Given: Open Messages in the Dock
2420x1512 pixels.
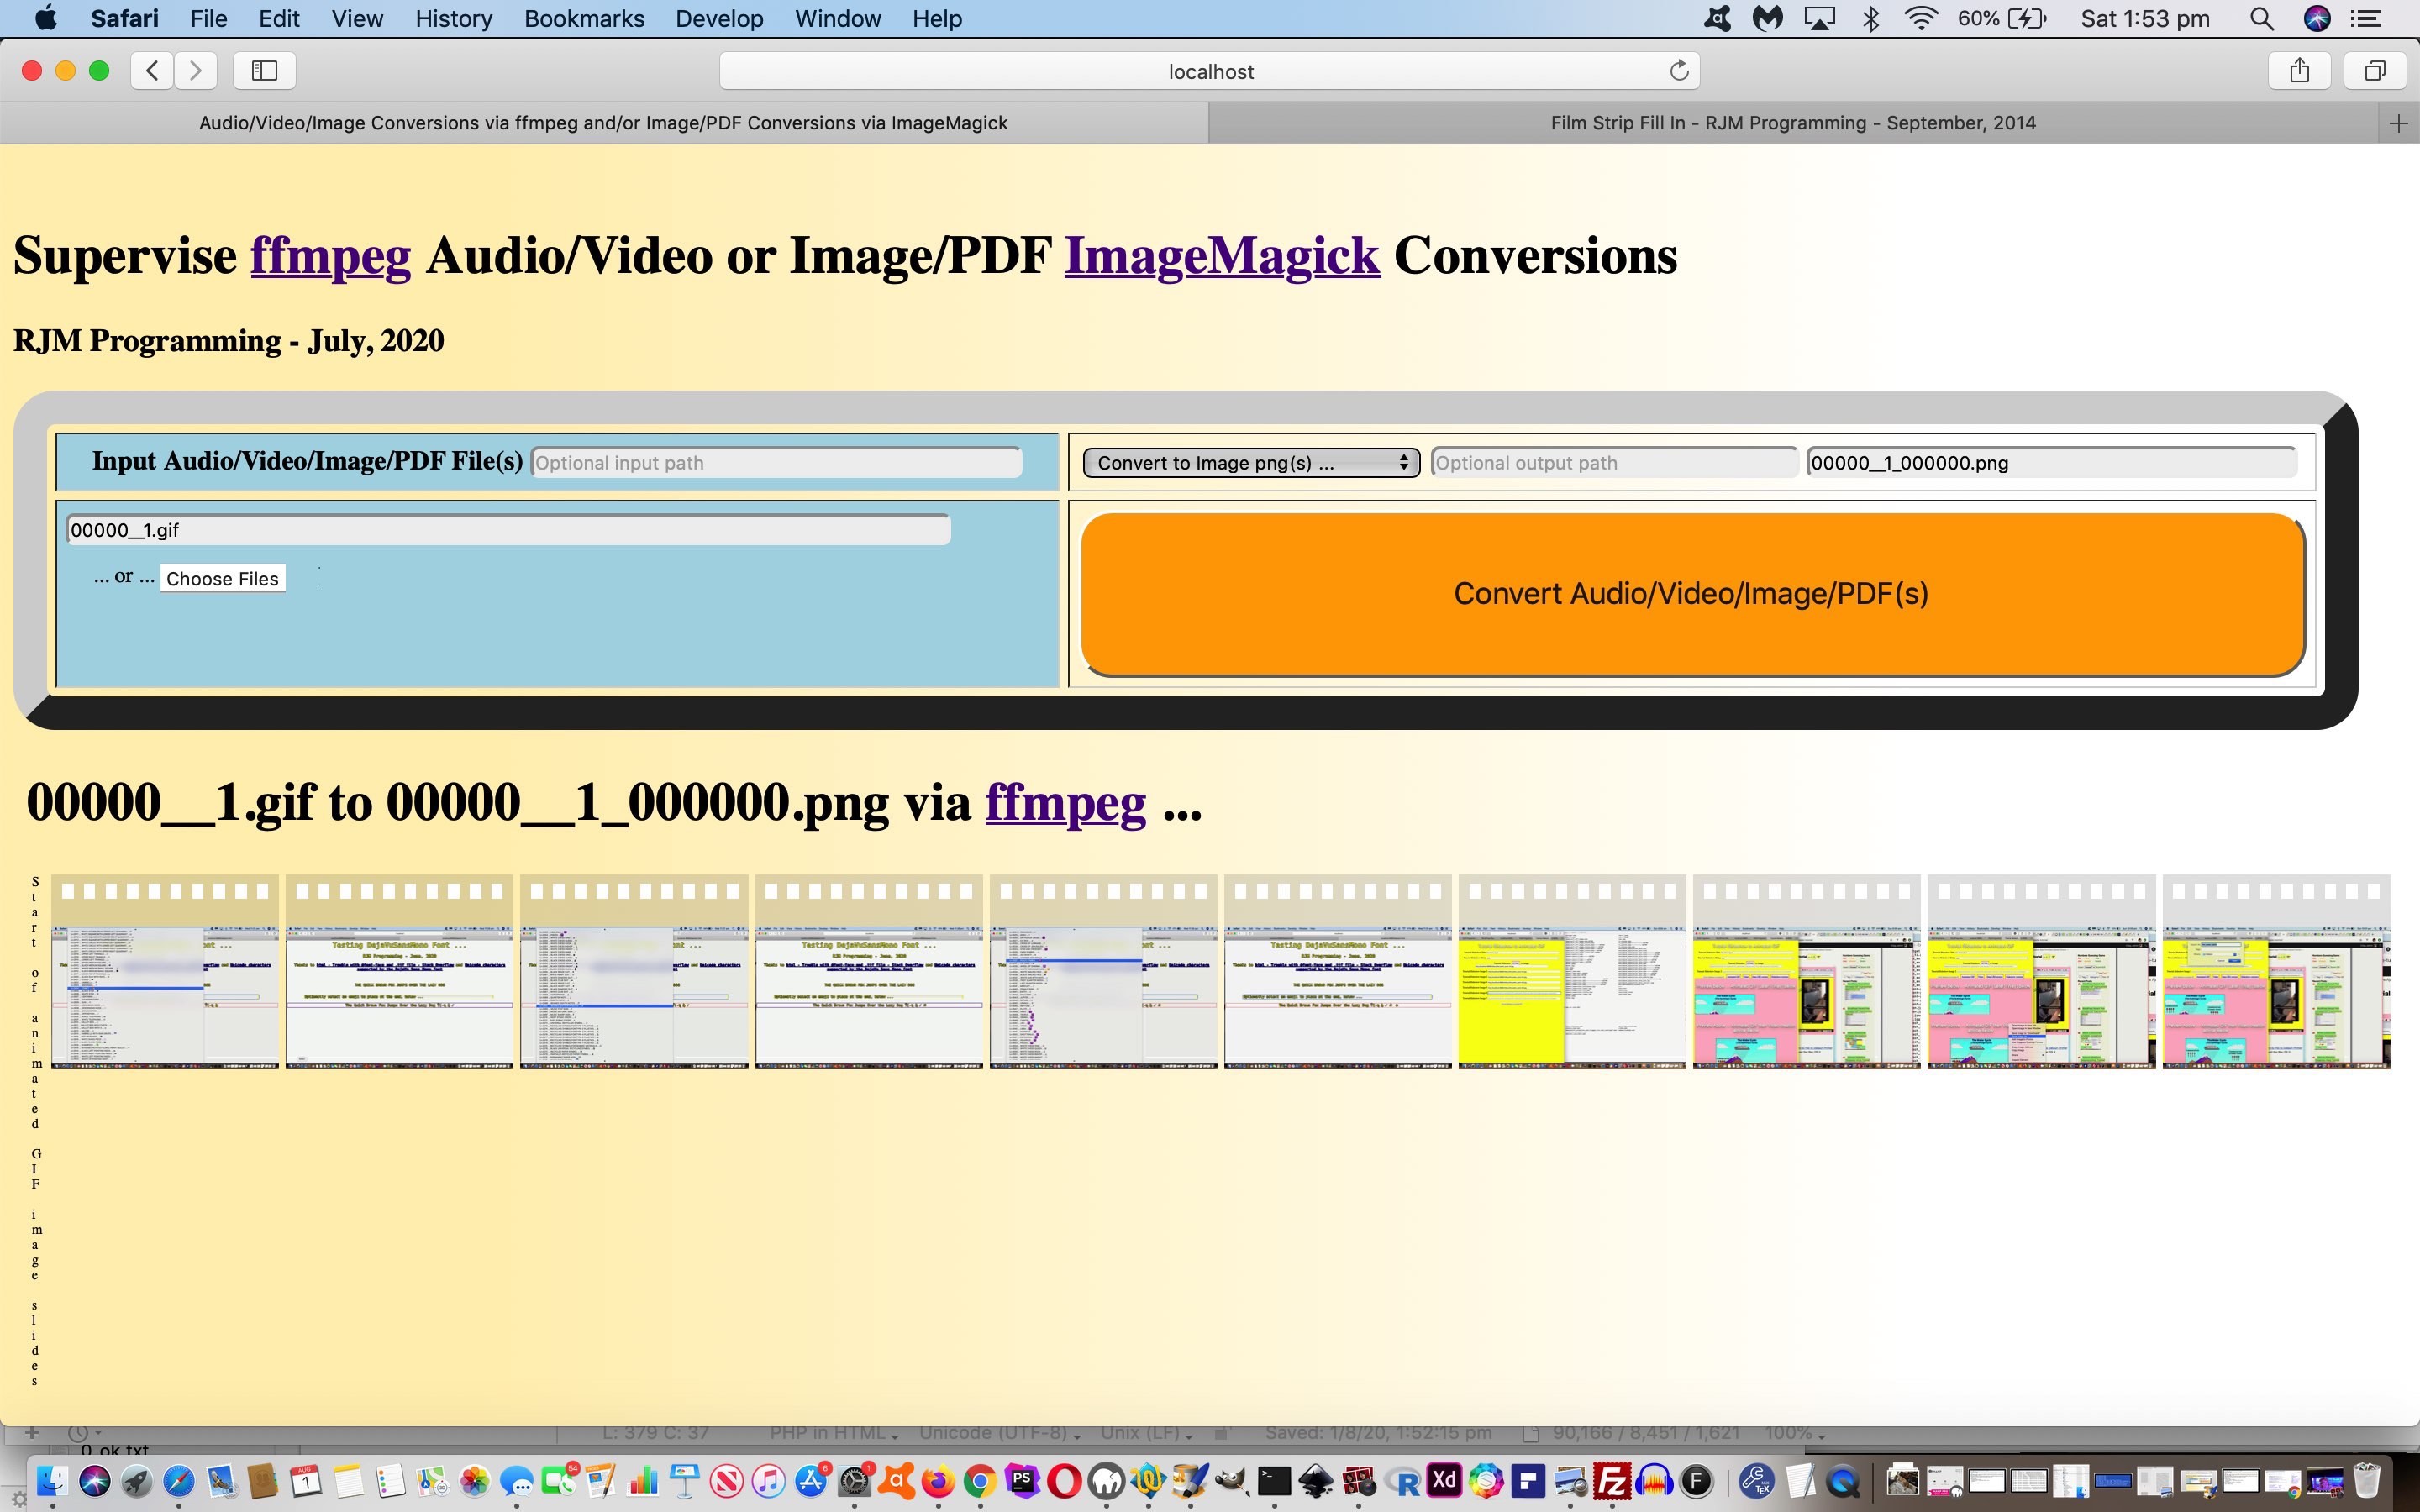Looking at the screenshot, I should pos(516,1481).
